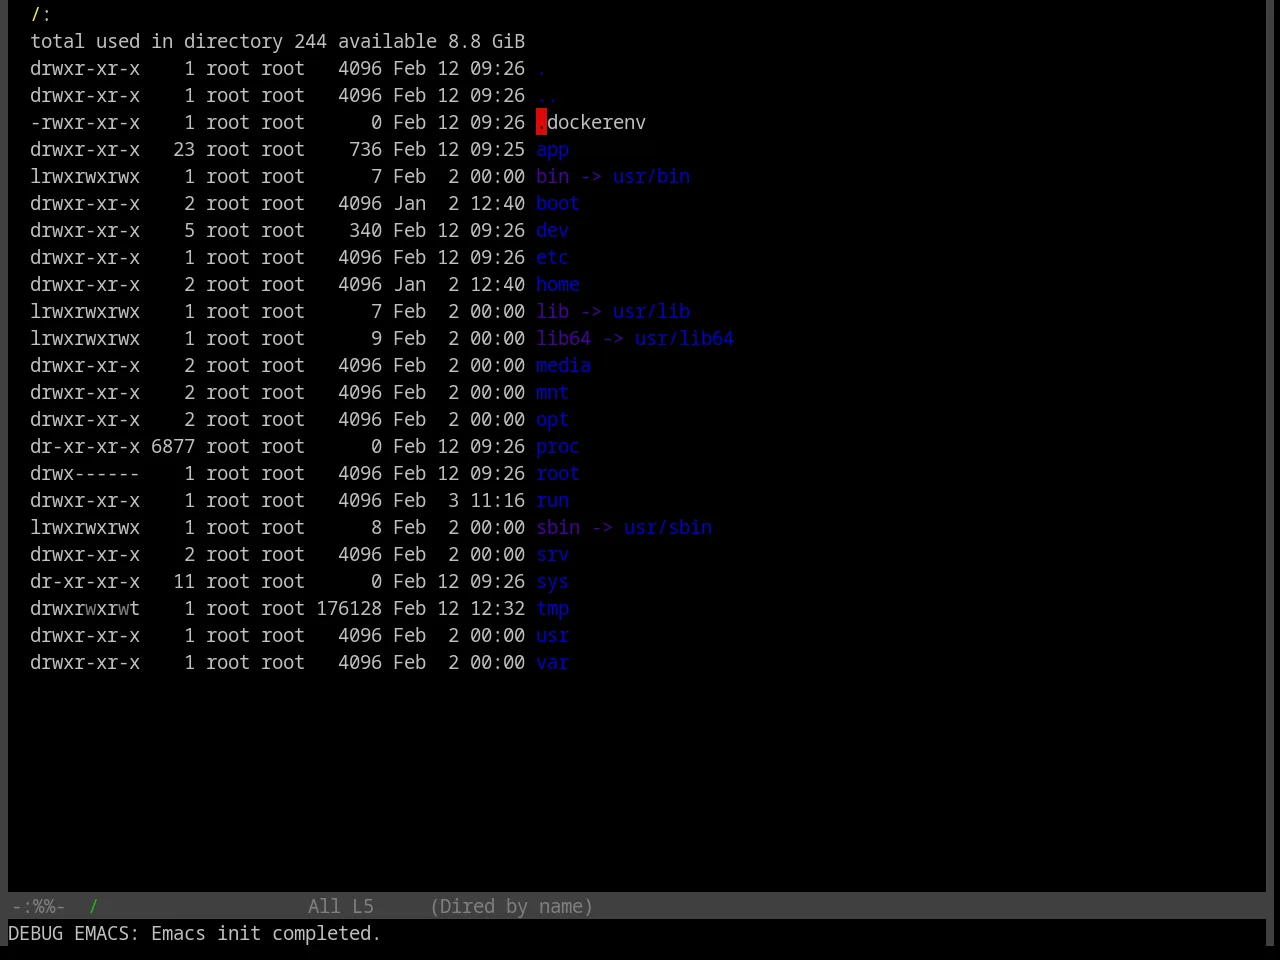Follow the sbin symlink entry
Screen dimensions: 1280x960
tap(558, 527)
